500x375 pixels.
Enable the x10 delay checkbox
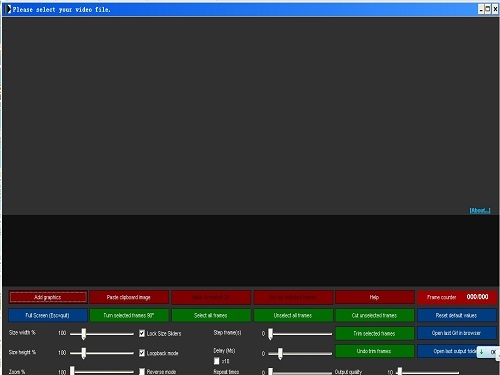click(217, 361)
